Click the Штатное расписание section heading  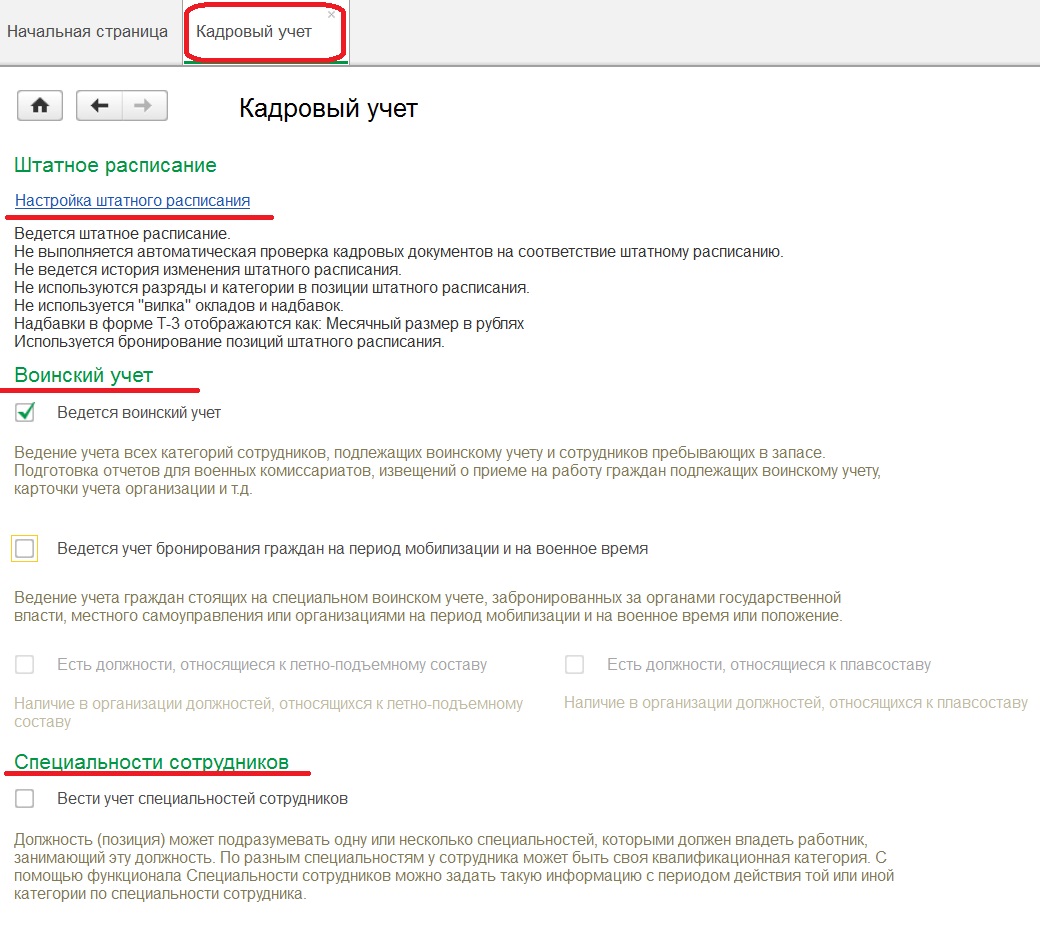[x=115, y=165]
